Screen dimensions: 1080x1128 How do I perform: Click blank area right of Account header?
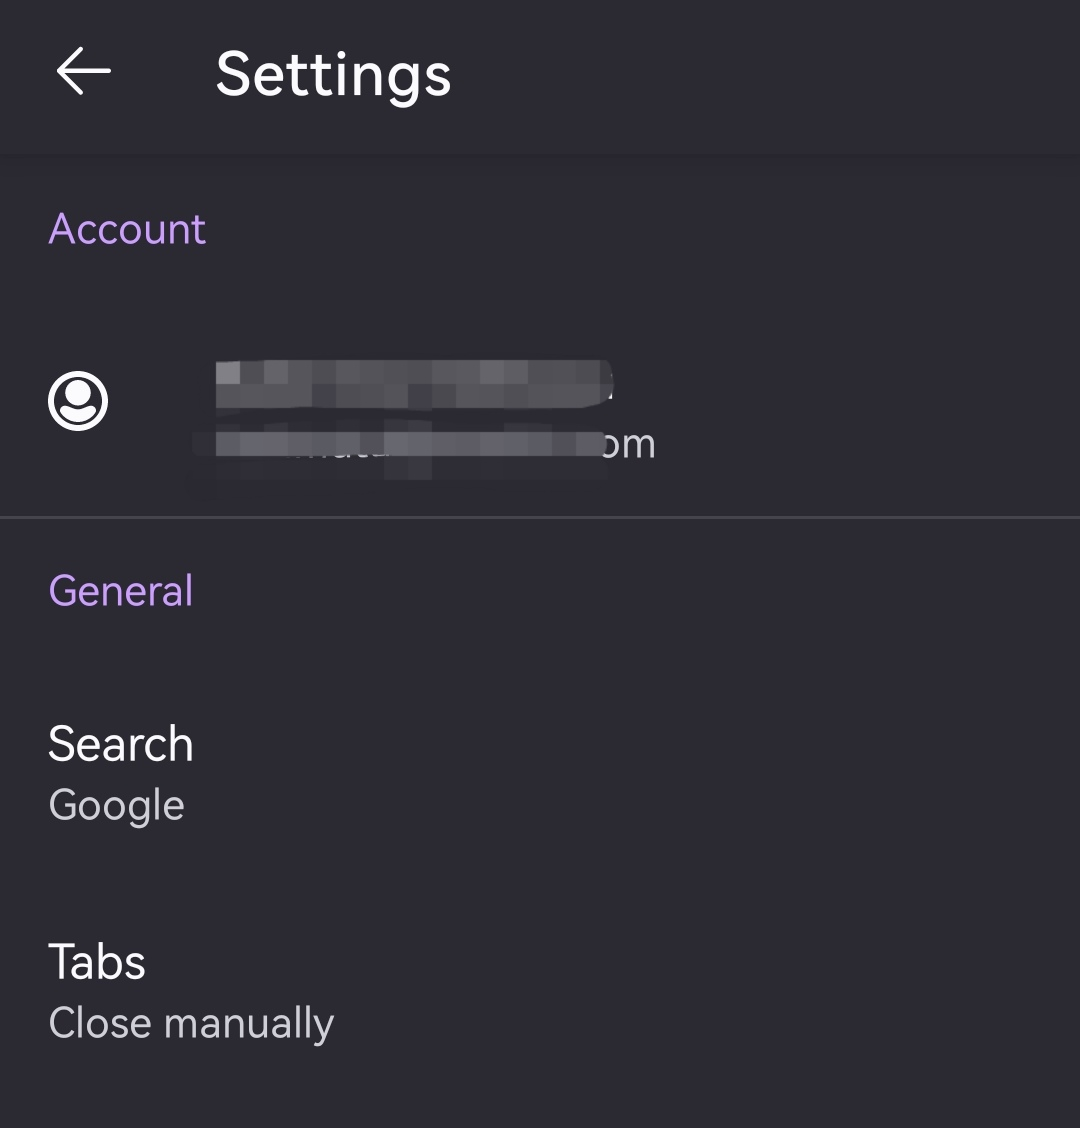coord(650,229)
